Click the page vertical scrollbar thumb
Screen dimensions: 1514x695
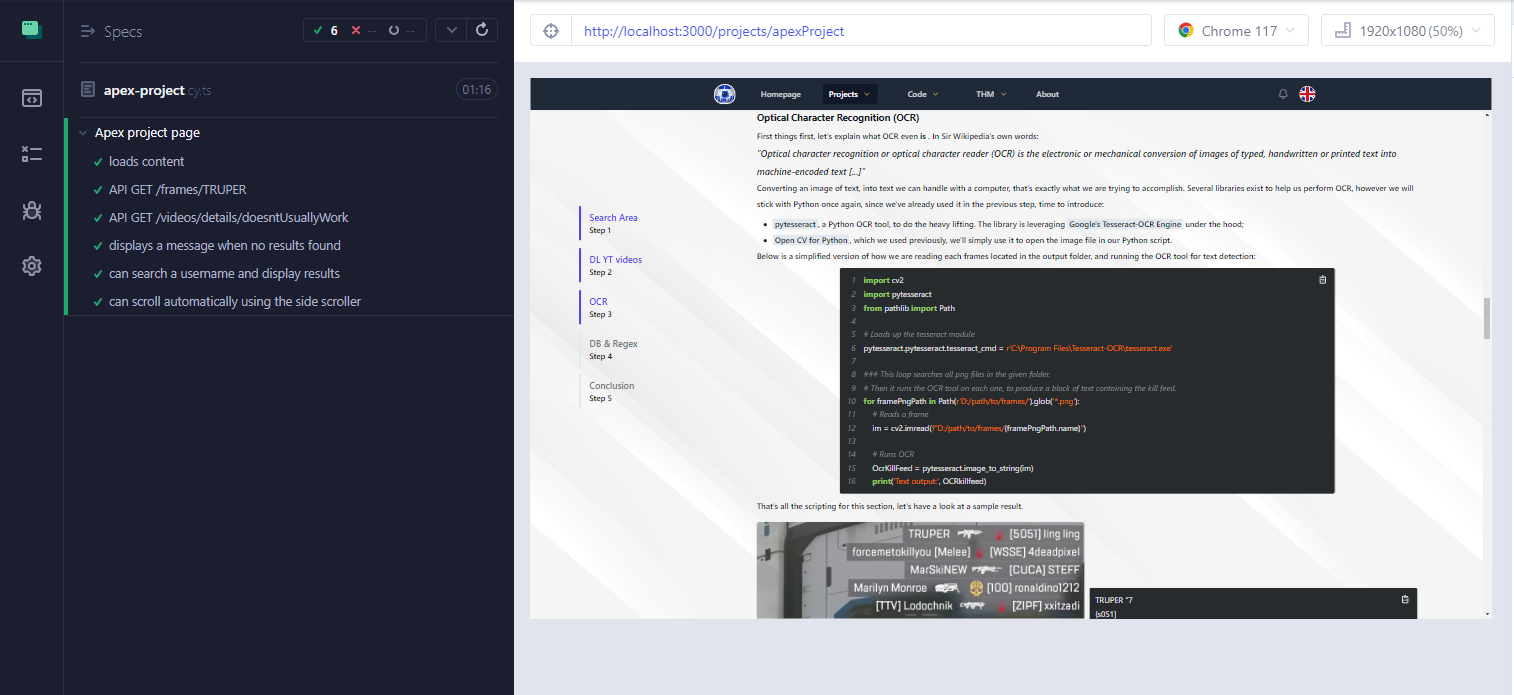pos(1486,318)
